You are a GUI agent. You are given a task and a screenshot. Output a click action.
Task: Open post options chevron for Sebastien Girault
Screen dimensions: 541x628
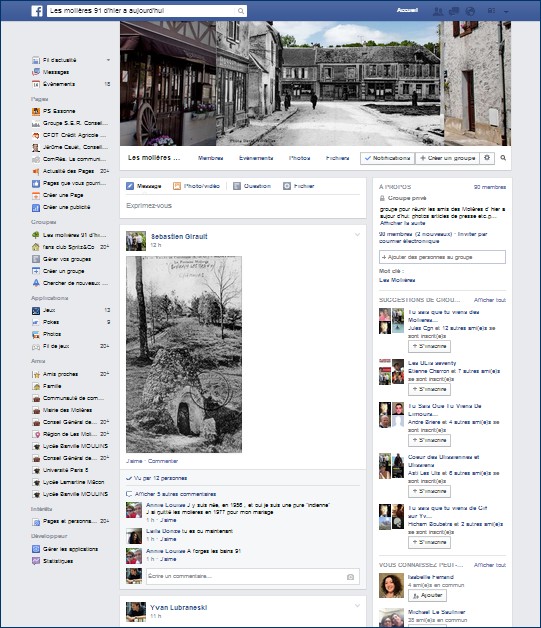click(357, 235)
